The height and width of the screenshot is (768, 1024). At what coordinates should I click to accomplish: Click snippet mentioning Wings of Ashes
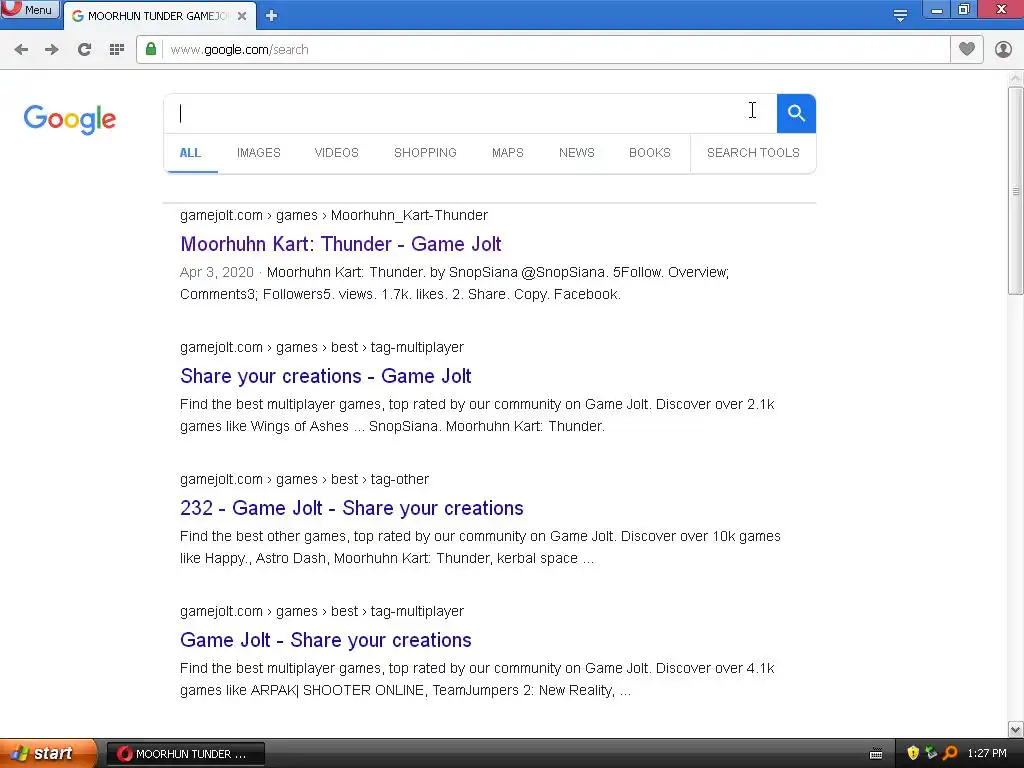pos(477,415)
